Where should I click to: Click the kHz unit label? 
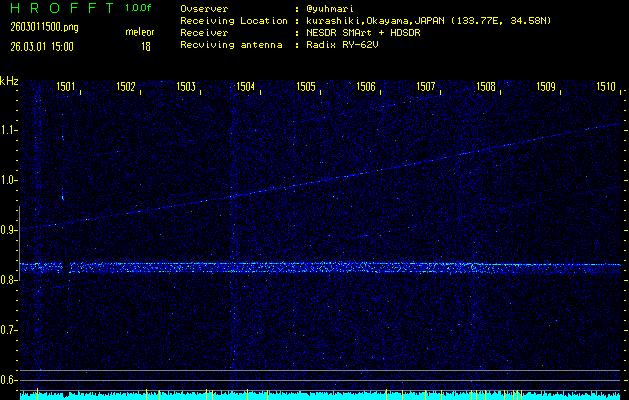click(9, 81)
